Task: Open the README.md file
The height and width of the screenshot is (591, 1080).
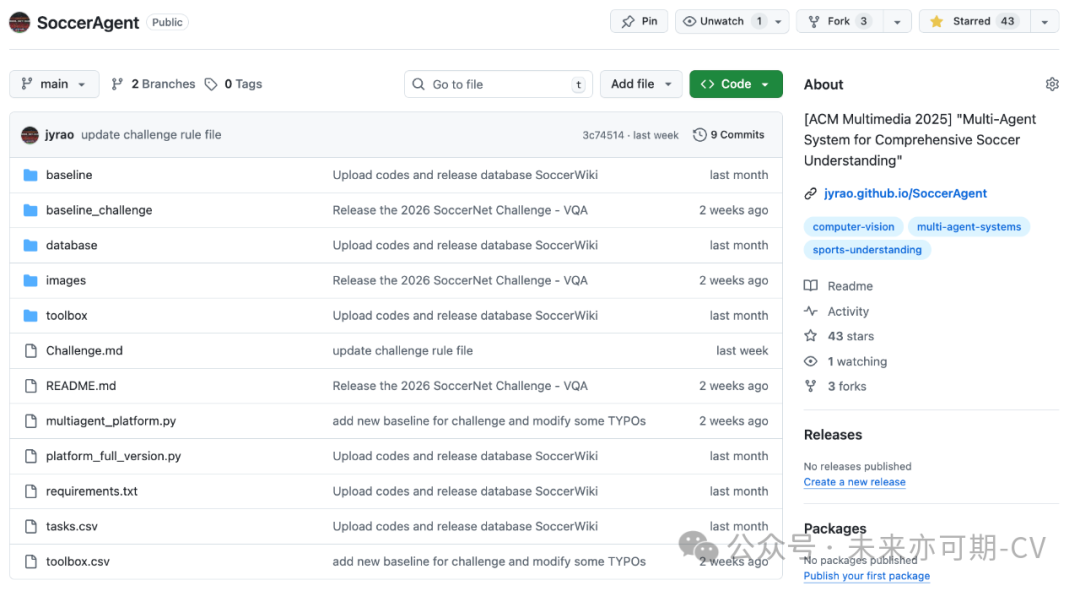Action: pyautogui.click(x=81, y=386)
